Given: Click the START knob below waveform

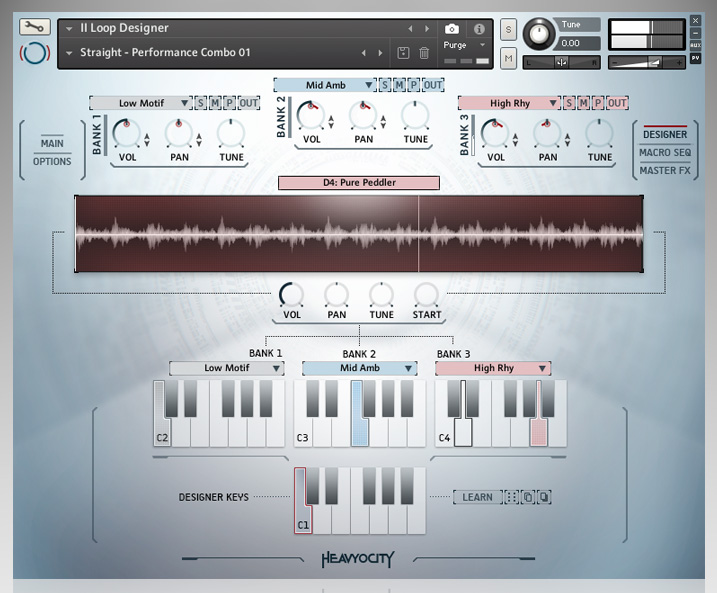Looking at the screenshot, I should click(x=426, y=295).
